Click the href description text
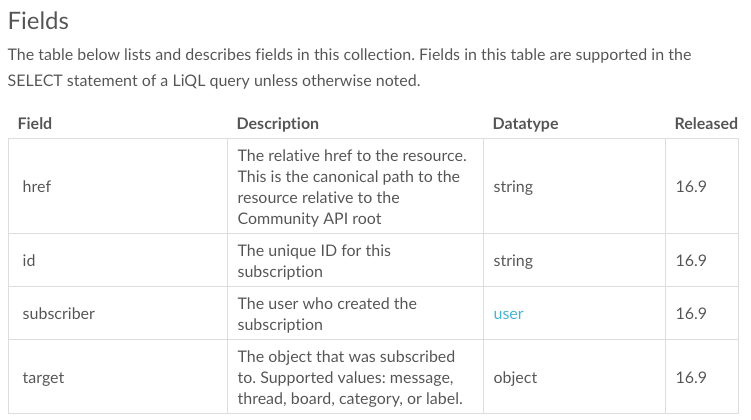 pyautogui.click(x=352, y=187)
